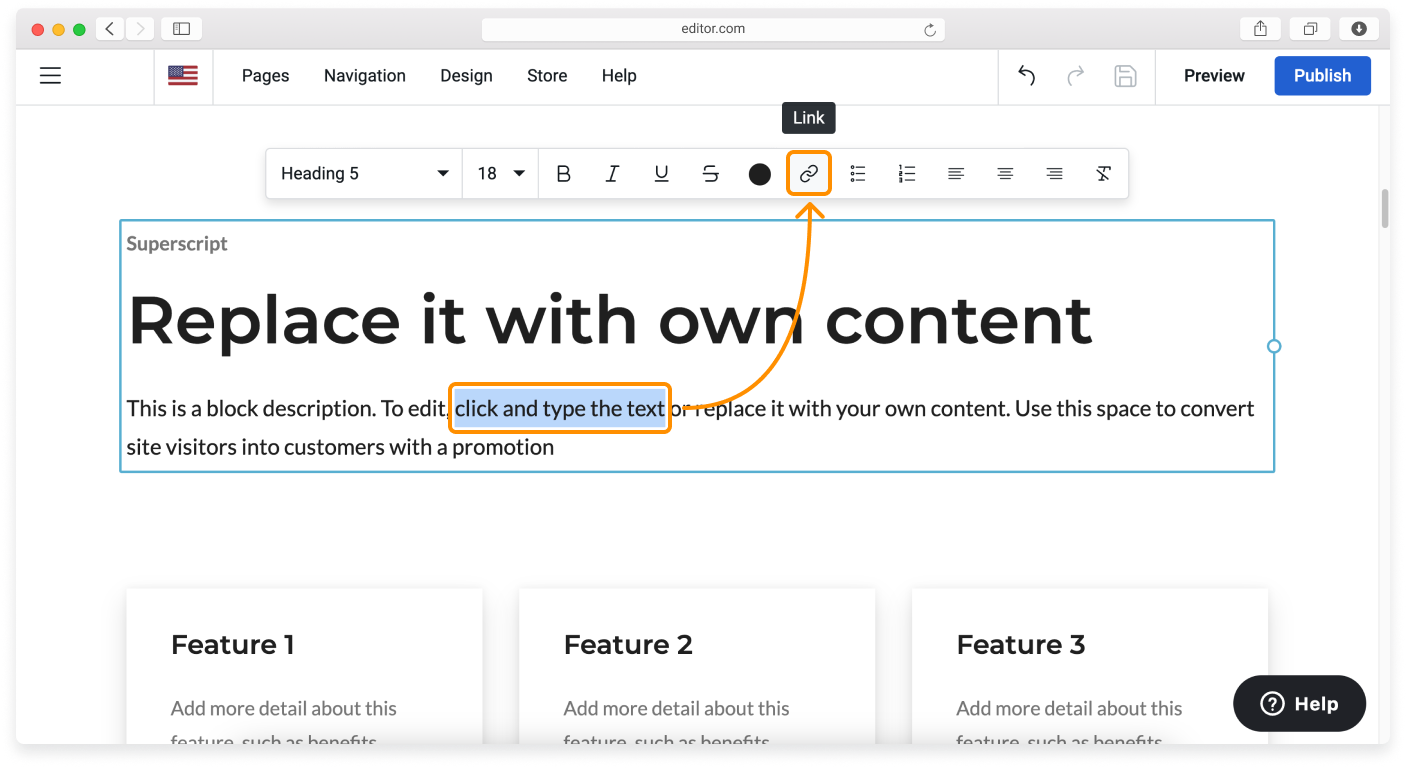Click the browser share icon
The width and height of the screenshot is (1406, 768).
pyautogui.click(x=1260, y=29)
